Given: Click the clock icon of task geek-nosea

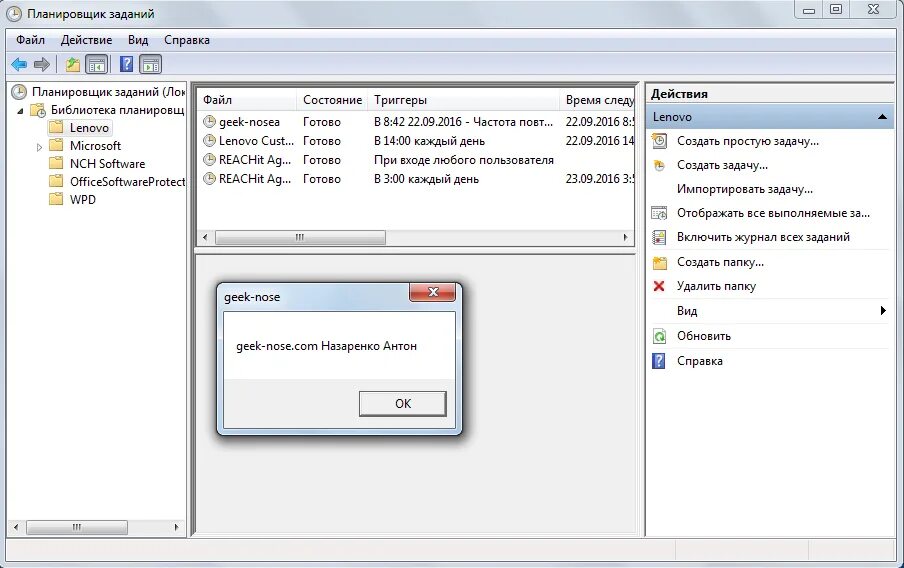Looking at the screenshot, I should (x=209, y=122).
